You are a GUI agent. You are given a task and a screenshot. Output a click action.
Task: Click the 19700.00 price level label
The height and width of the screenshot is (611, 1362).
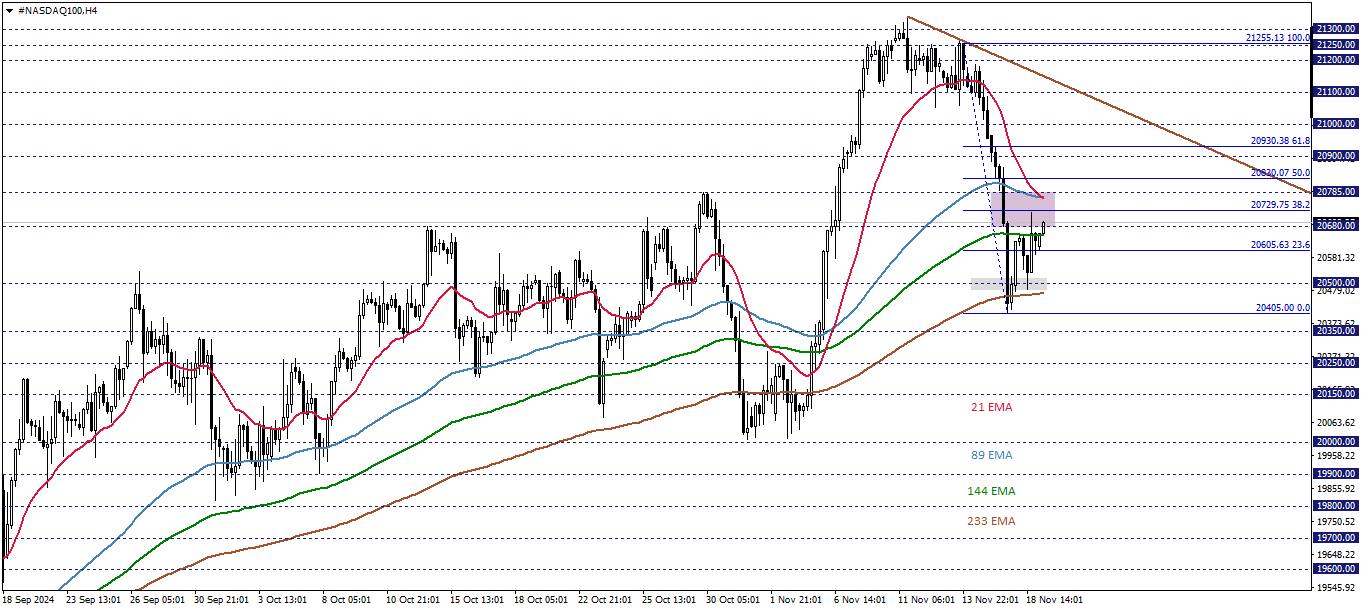[1336, 537]
